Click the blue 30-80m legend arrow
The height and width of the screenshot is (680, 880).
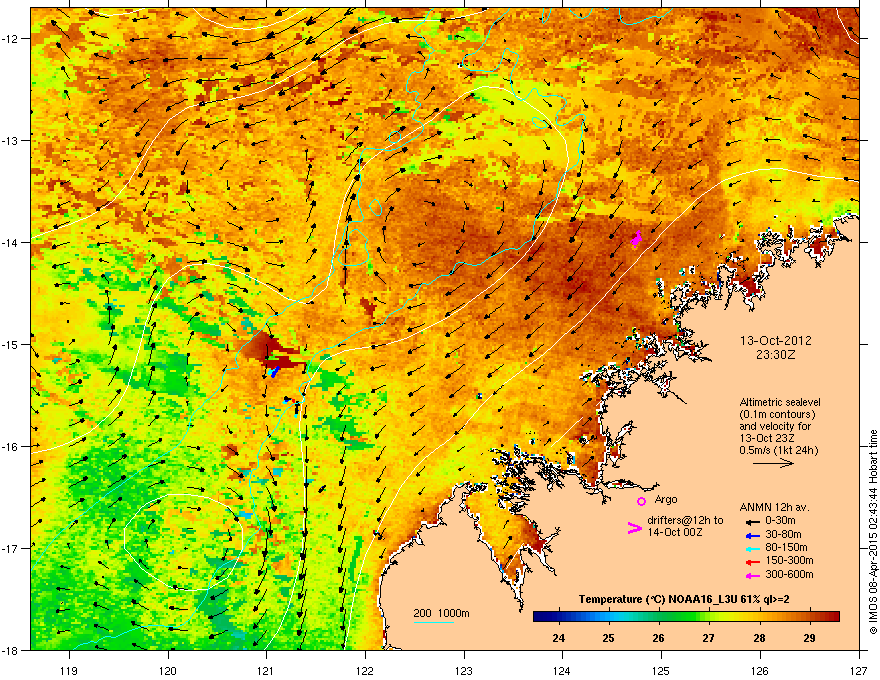tap(751, 535)
